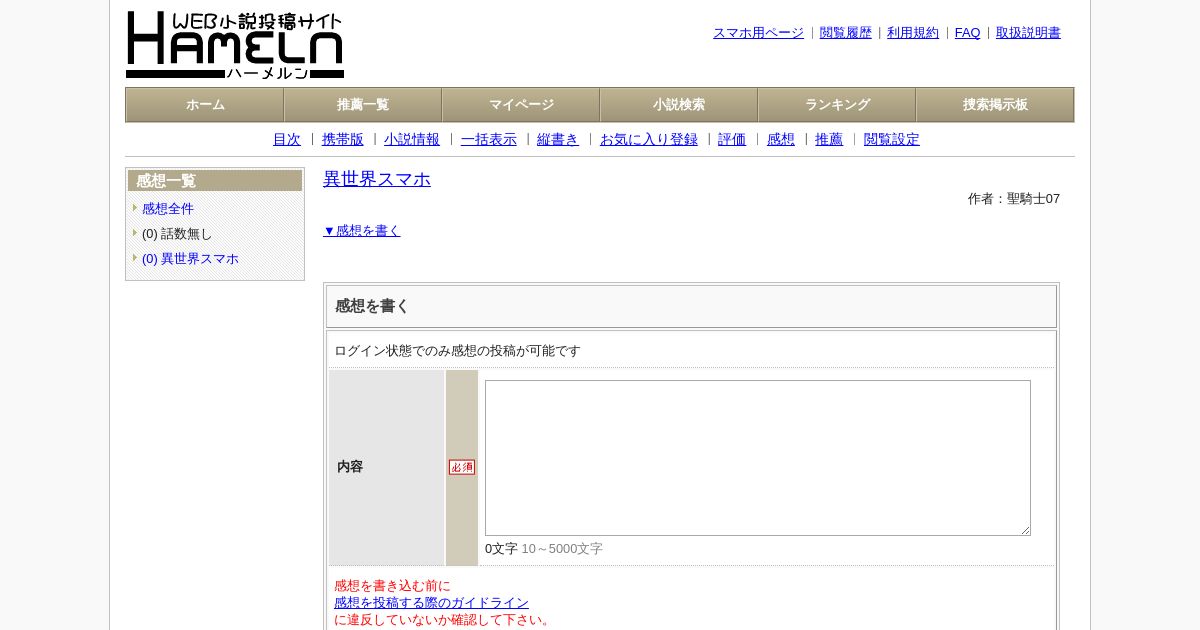
Task: Open the 推薦一覧 menu tab
Action: pyautogui.click(x=363, y=105)
